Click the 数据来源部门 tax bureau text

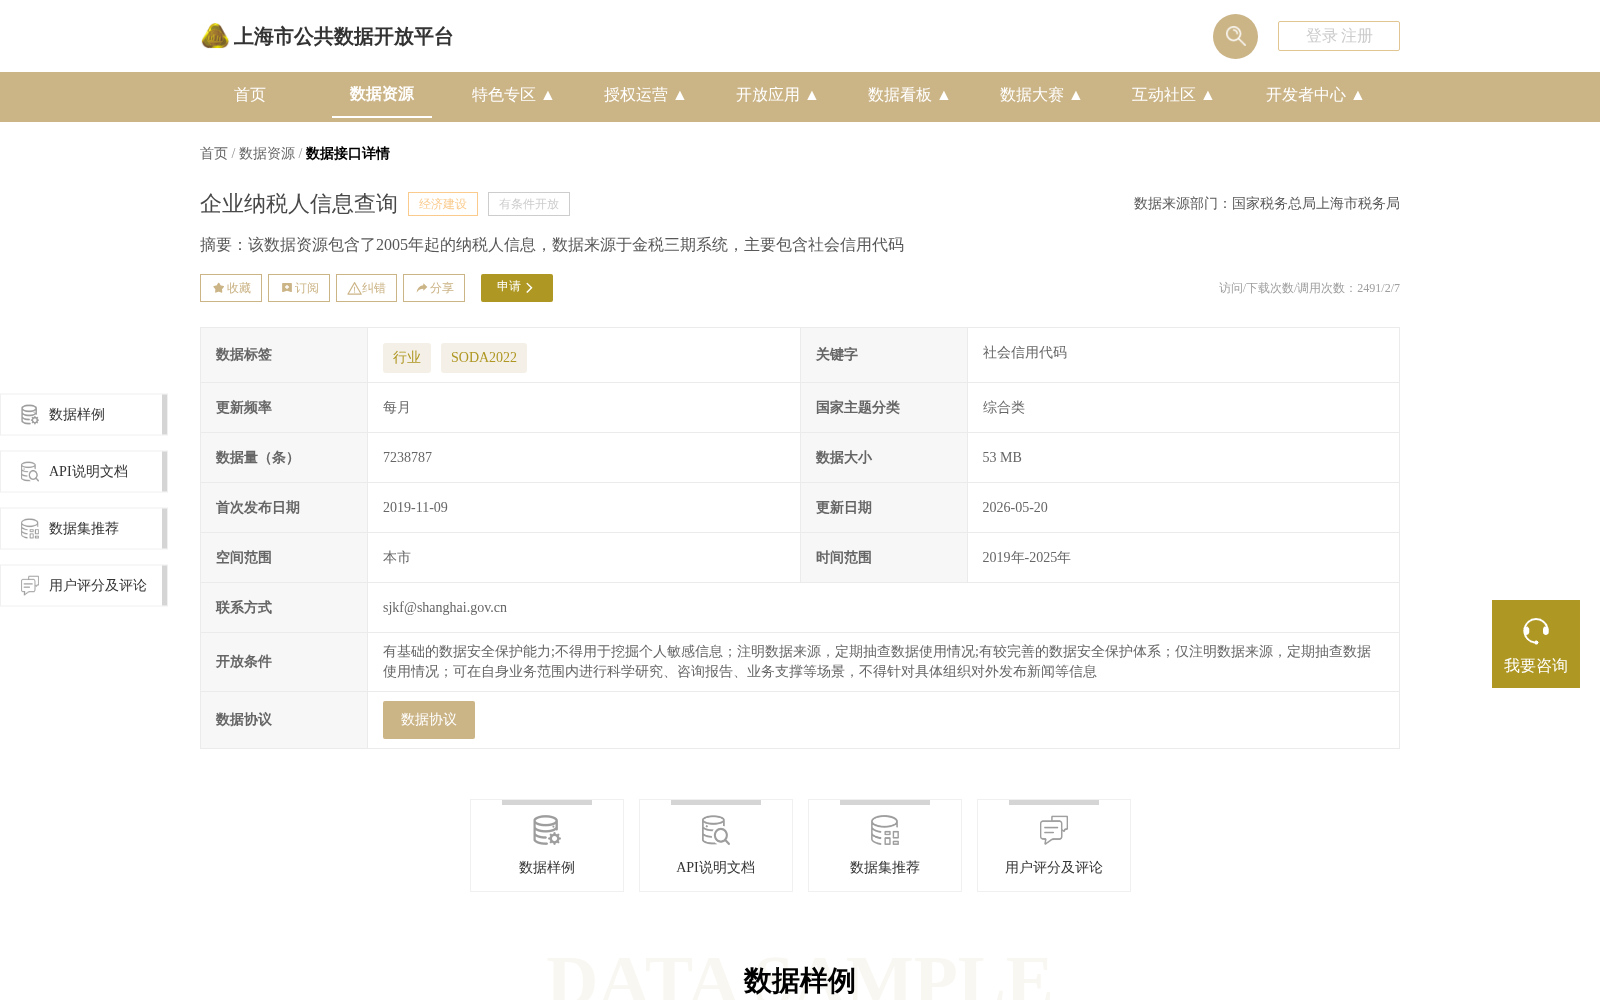(x=1267, y=204)
